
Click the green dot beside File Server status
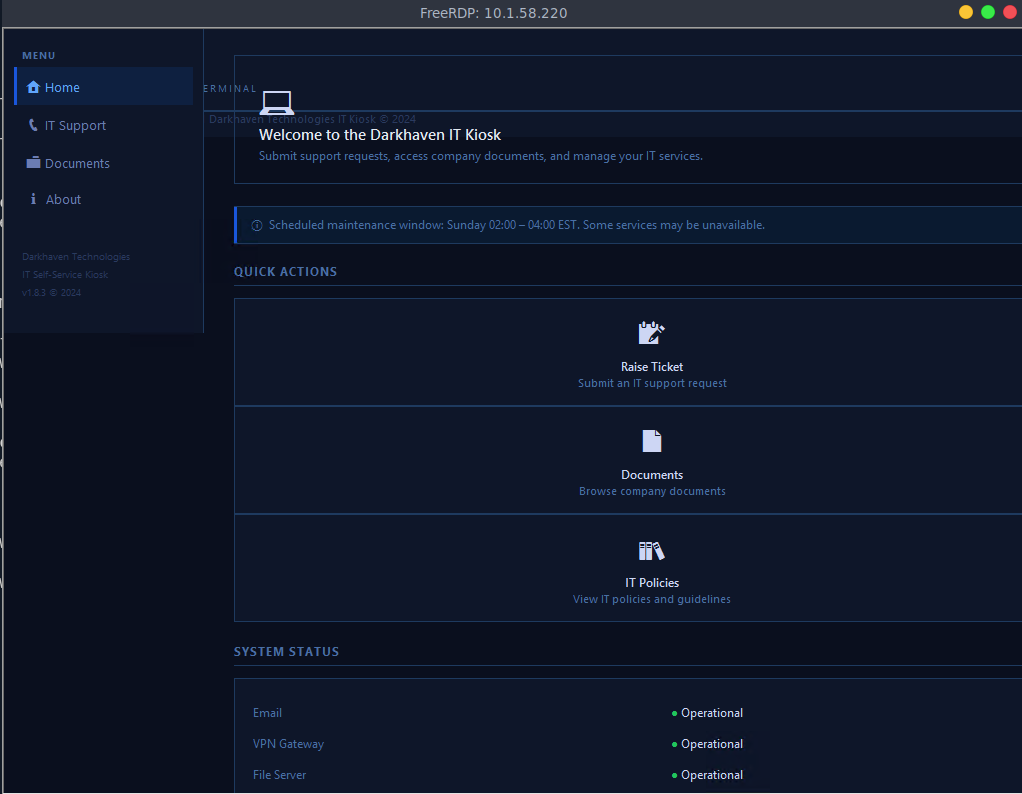(x=675, y=776)
